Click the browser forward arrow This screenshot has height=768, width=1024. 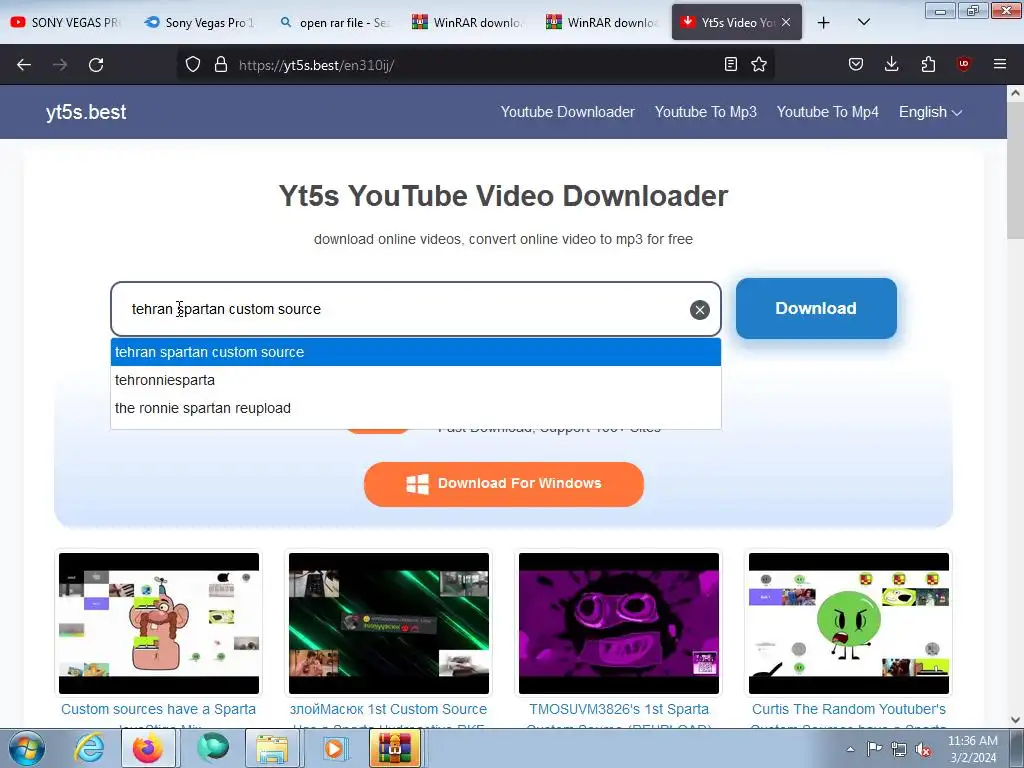tap(60, 65)
